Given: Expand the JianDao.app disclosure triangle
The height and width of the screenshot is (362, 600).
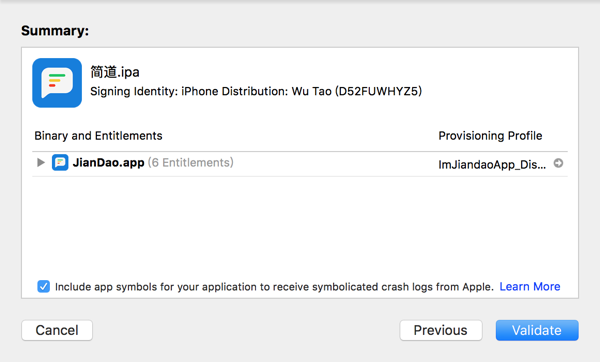Looking at the screenshot, I should point(41,163).
